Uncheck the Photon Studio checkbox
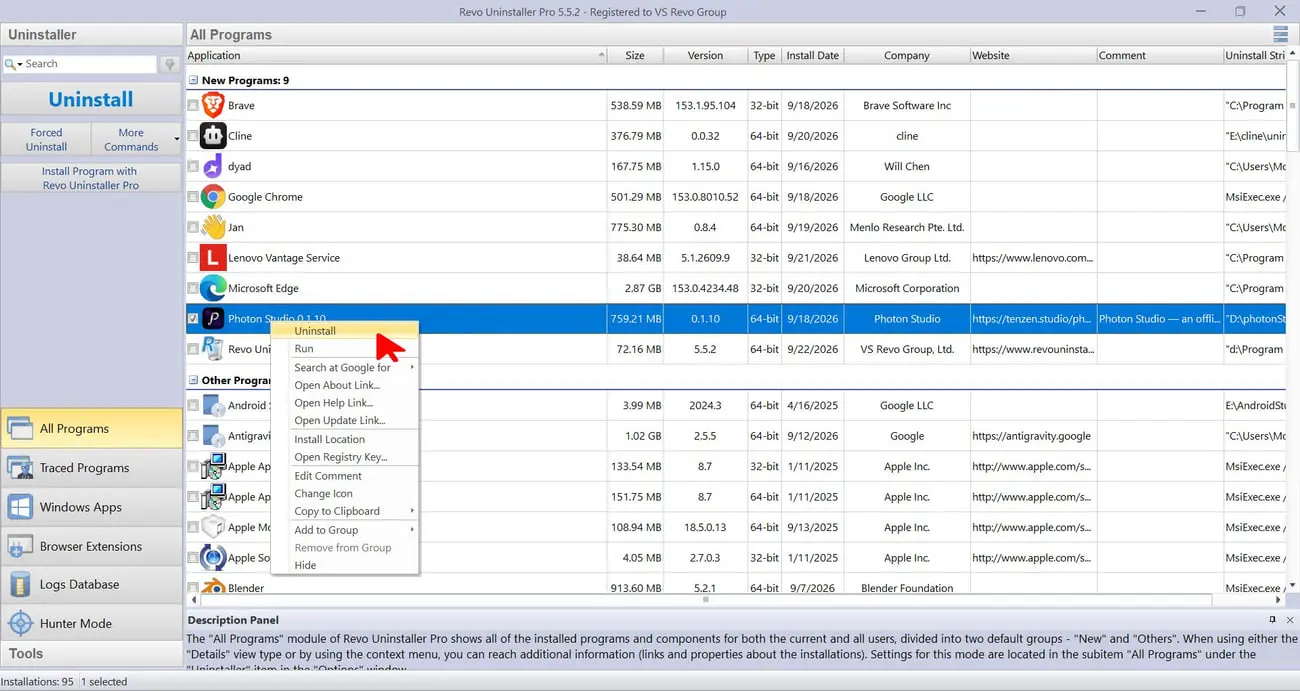The width and height of the screenshot is (1300, 691). [x=192, y=319]
